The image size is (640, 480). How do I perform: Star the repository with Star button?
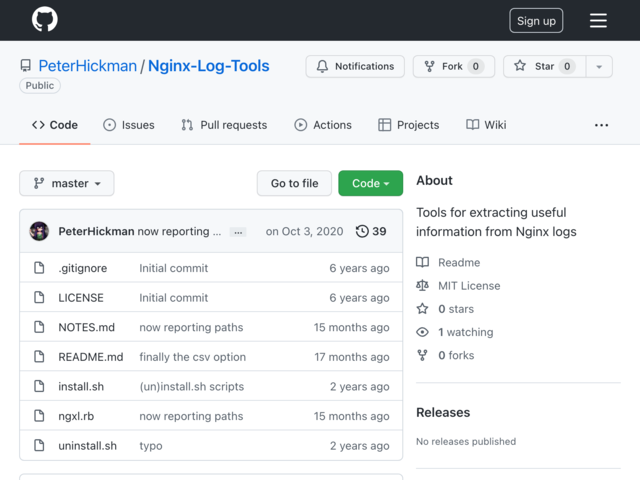(544, 66)
